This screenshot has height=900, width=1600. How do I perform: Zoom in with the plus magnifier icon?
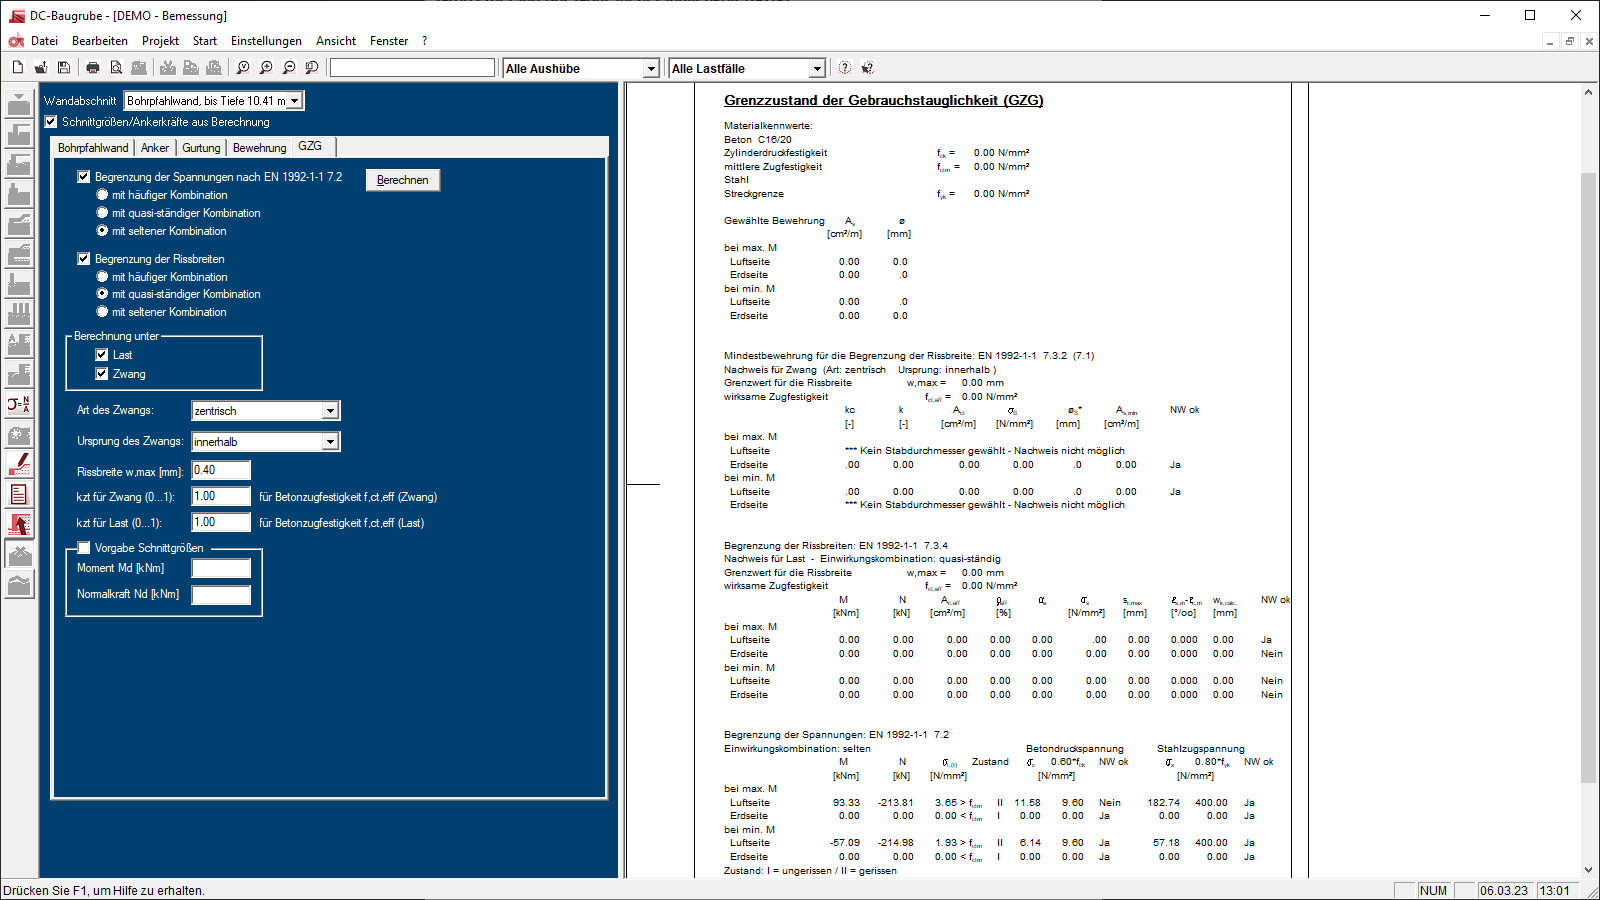coord(266,68)
